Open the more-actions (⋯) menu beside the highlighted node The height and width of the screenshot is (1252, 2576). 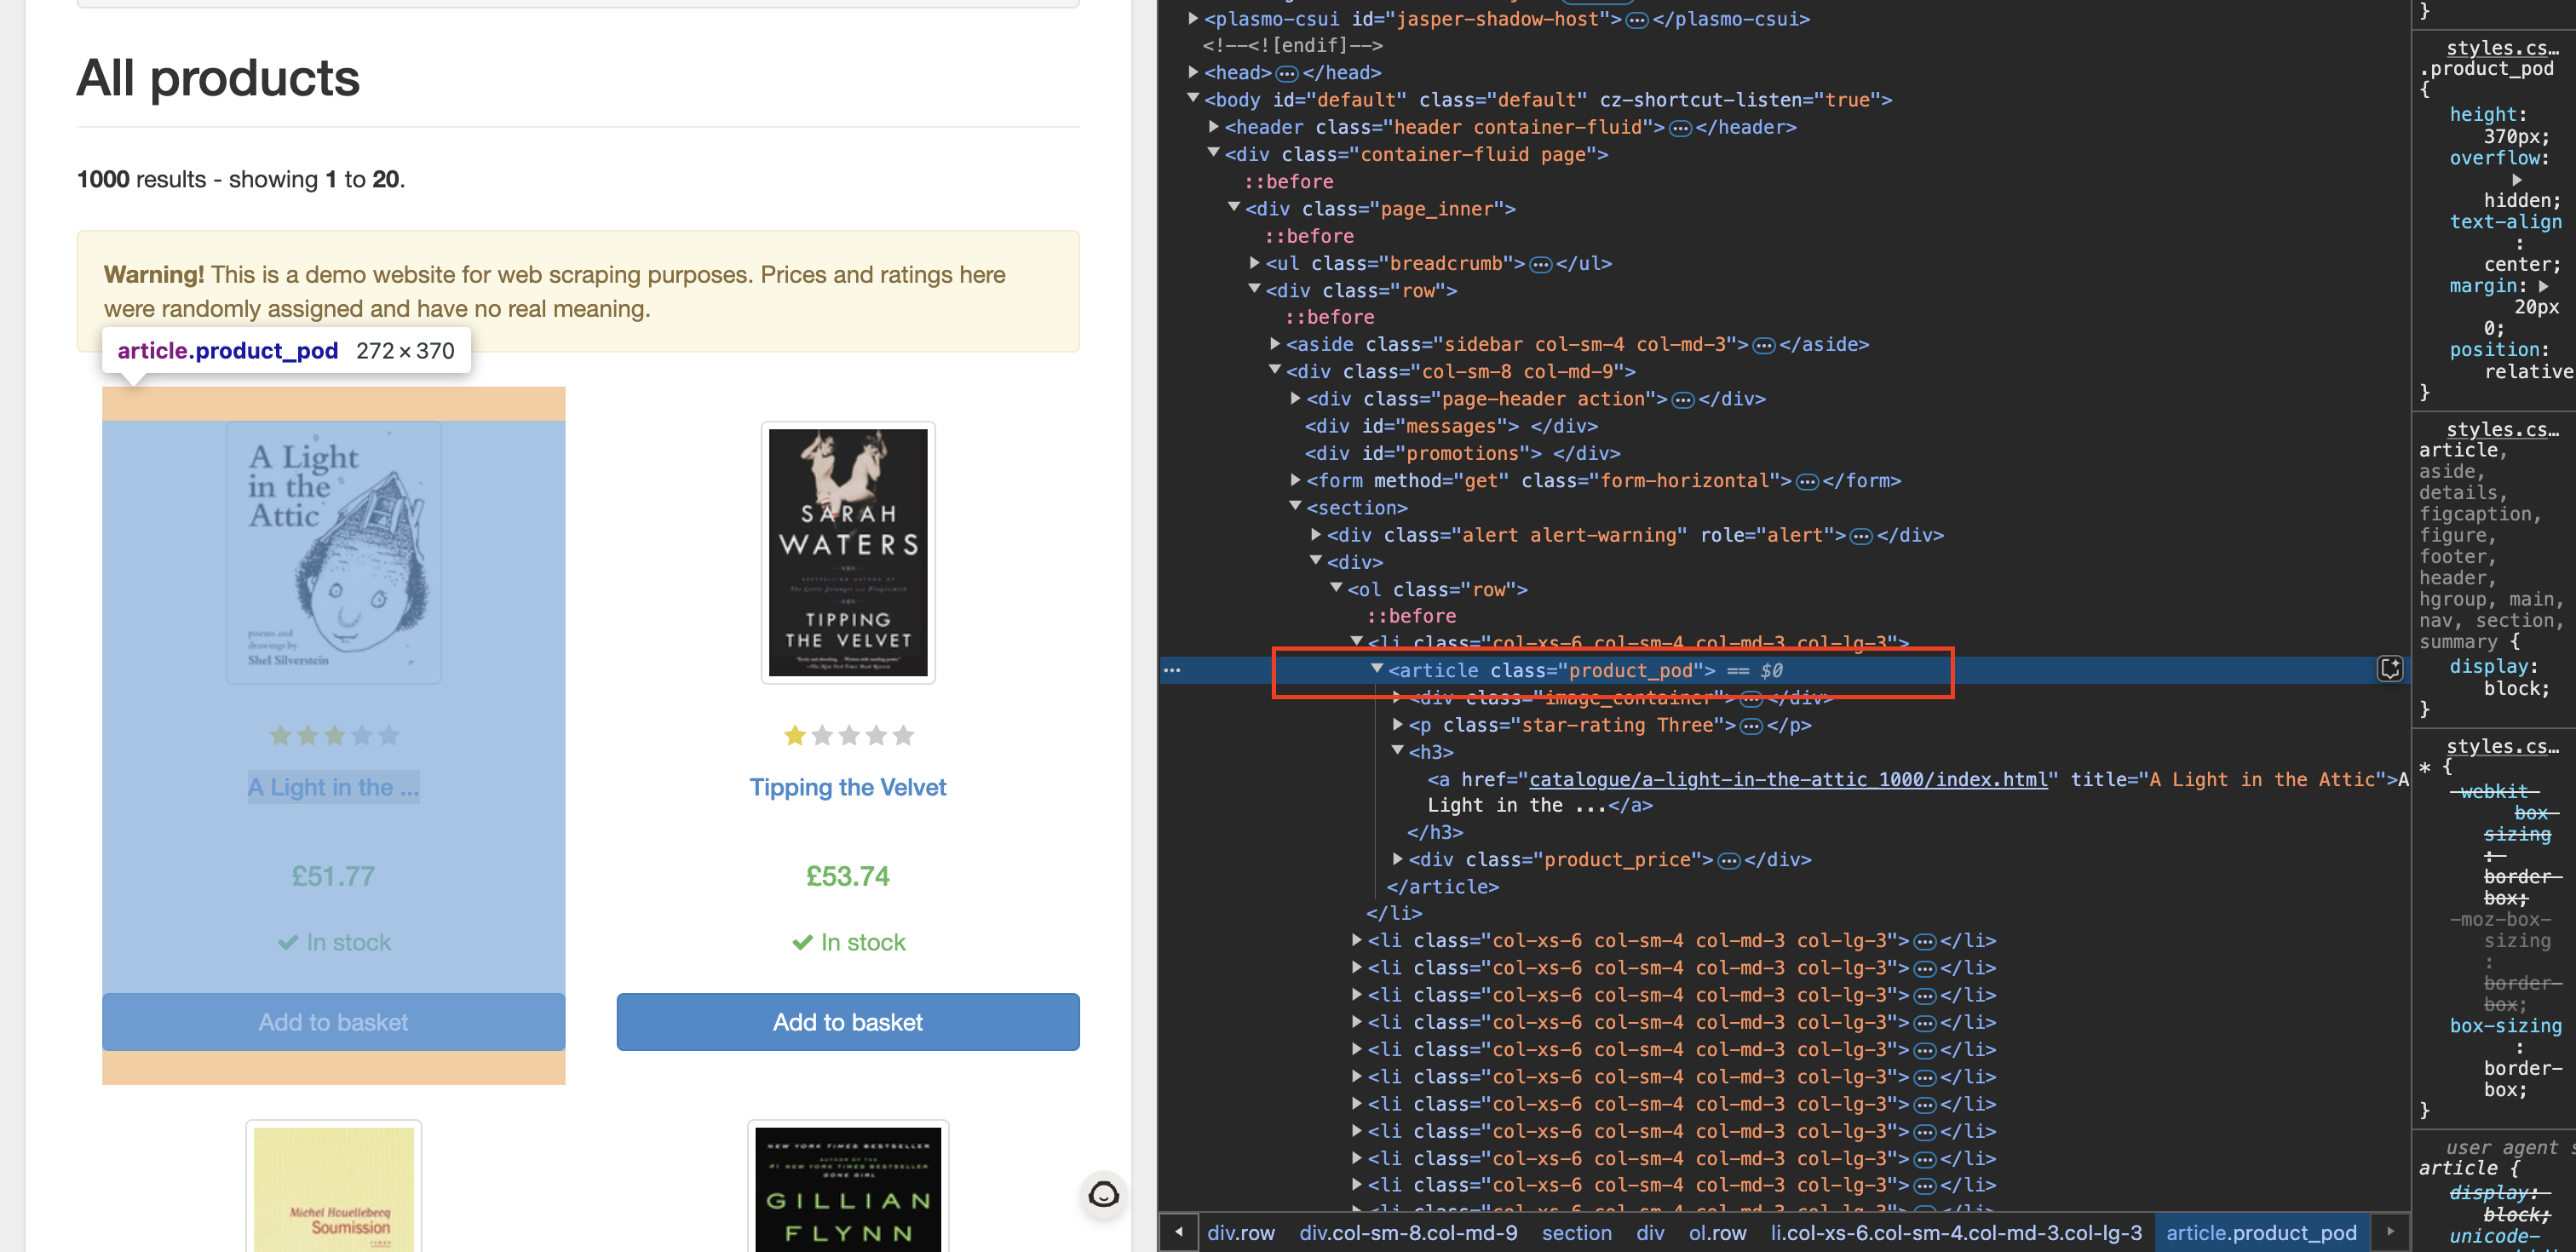pos(1172,670)
